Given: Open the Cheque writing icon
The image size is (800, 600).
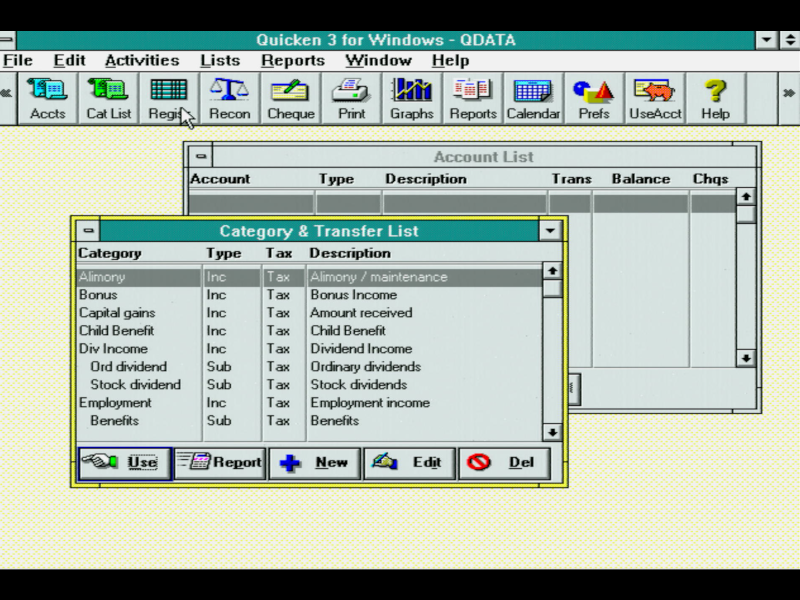Looking at the screenshot, I should click(x=290, y=98).
